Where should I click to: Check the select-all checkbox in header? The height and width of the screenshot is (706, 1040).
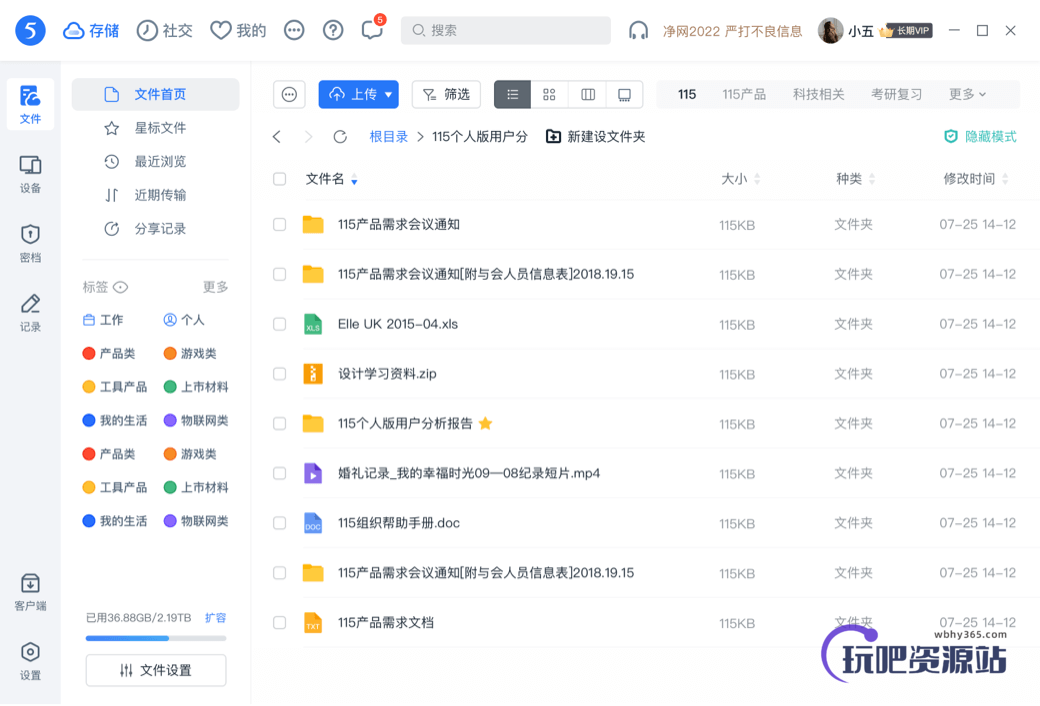point(280,179)
